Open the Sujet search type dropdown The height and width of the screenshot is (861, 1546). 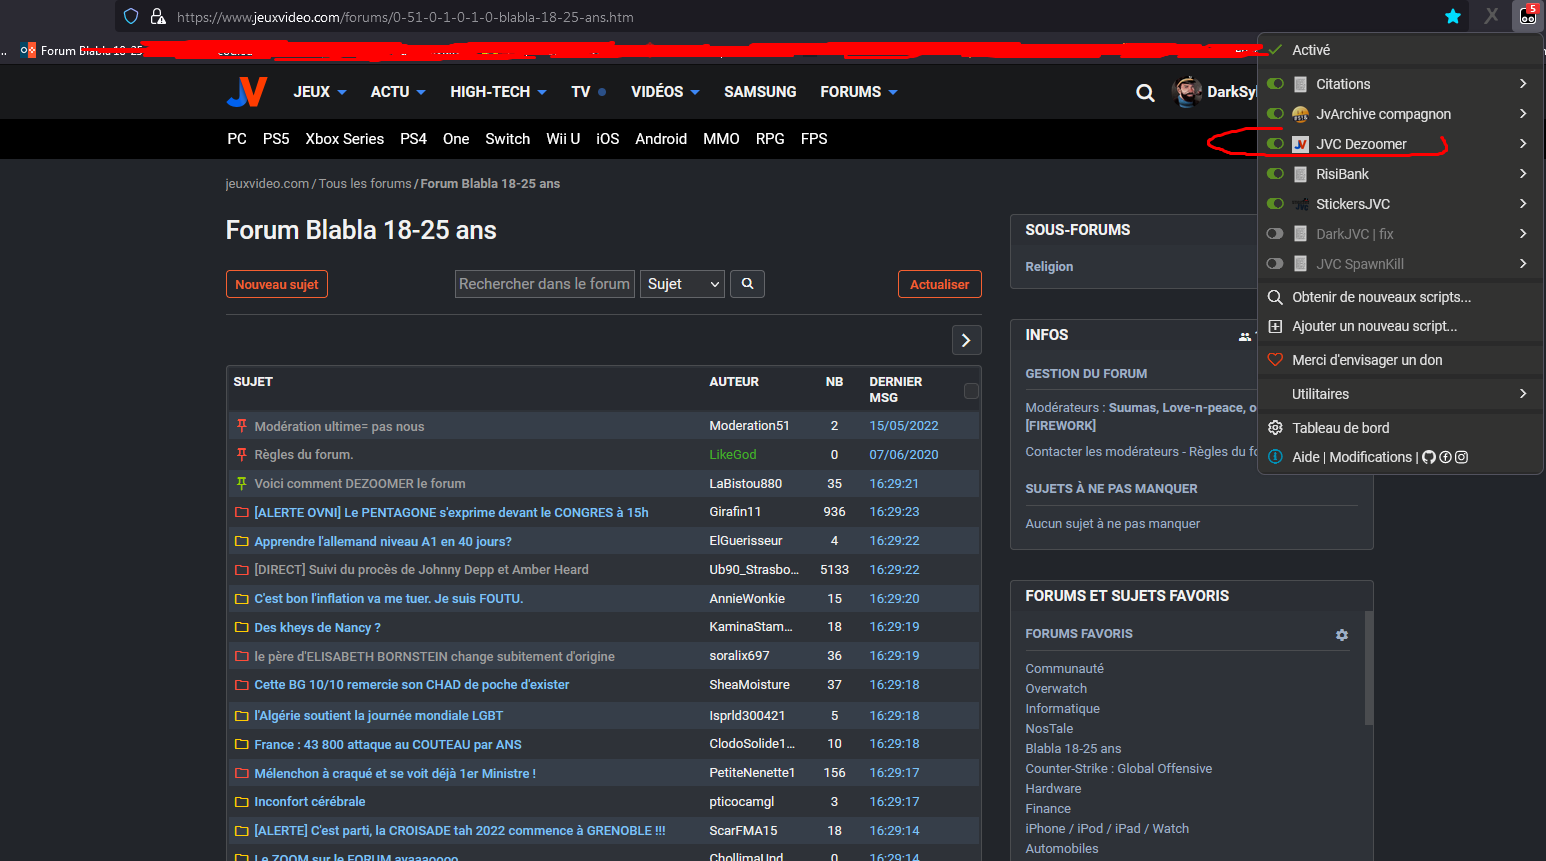(683, 284)
